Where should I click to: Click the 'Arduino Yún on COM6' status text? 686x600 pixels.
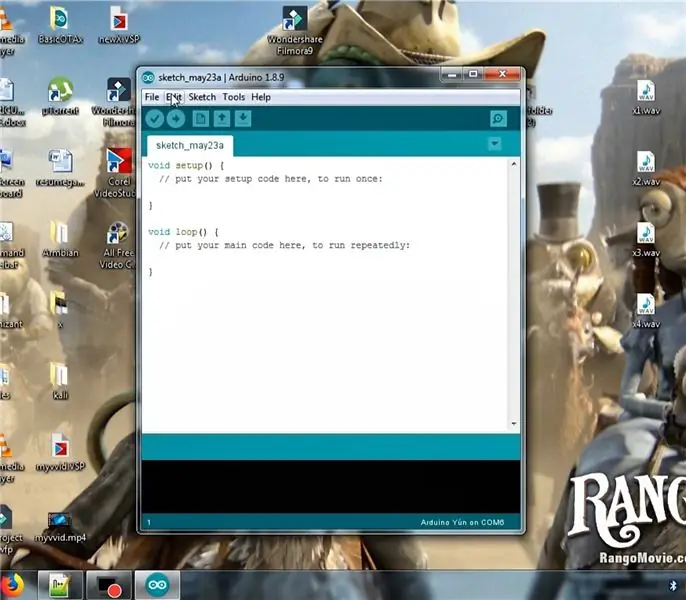[x=462, y=523]
